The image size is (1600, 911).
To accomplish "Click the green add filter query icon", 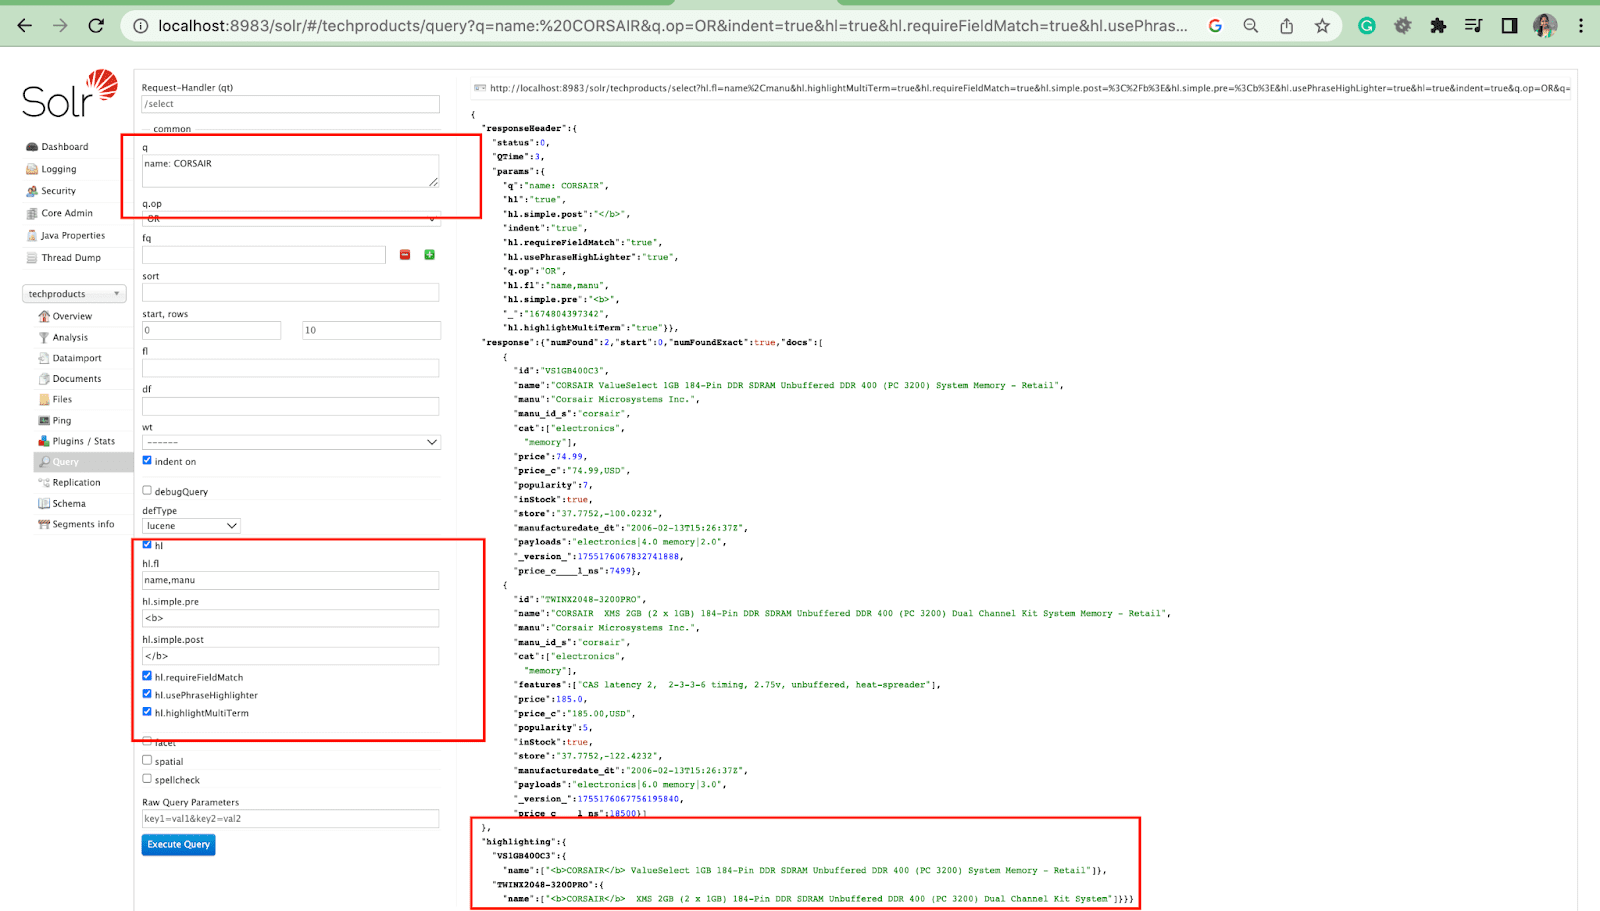I will [x=430, y=255].
